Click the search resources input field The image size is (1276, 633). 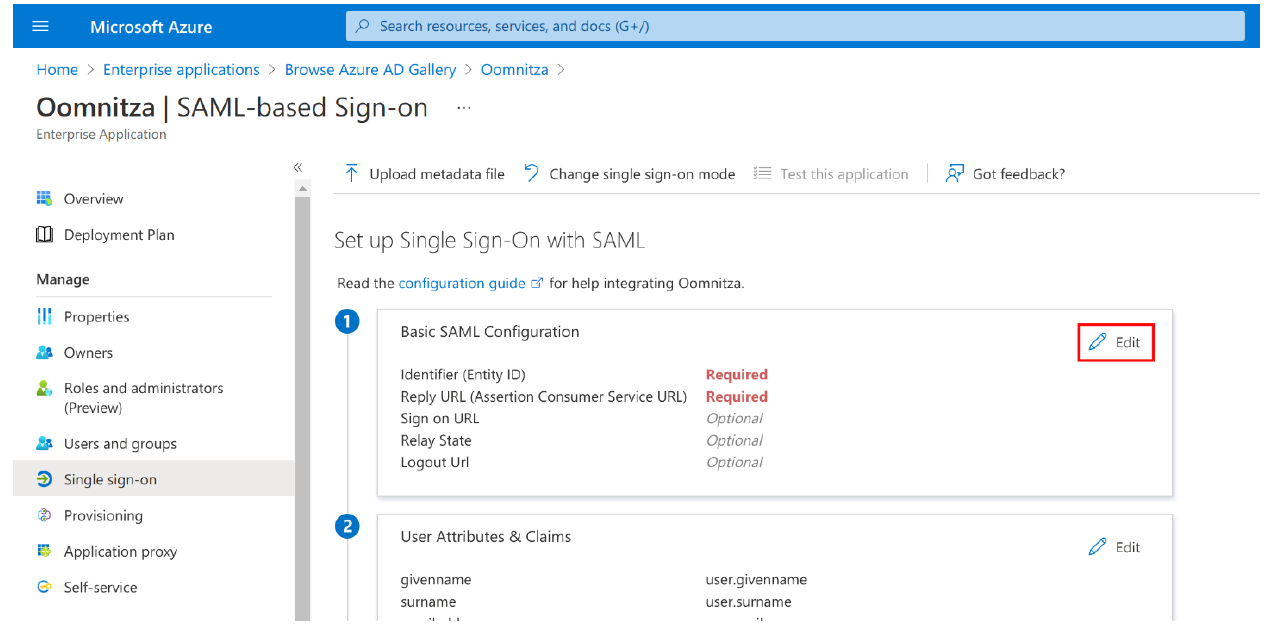[795, 26]
